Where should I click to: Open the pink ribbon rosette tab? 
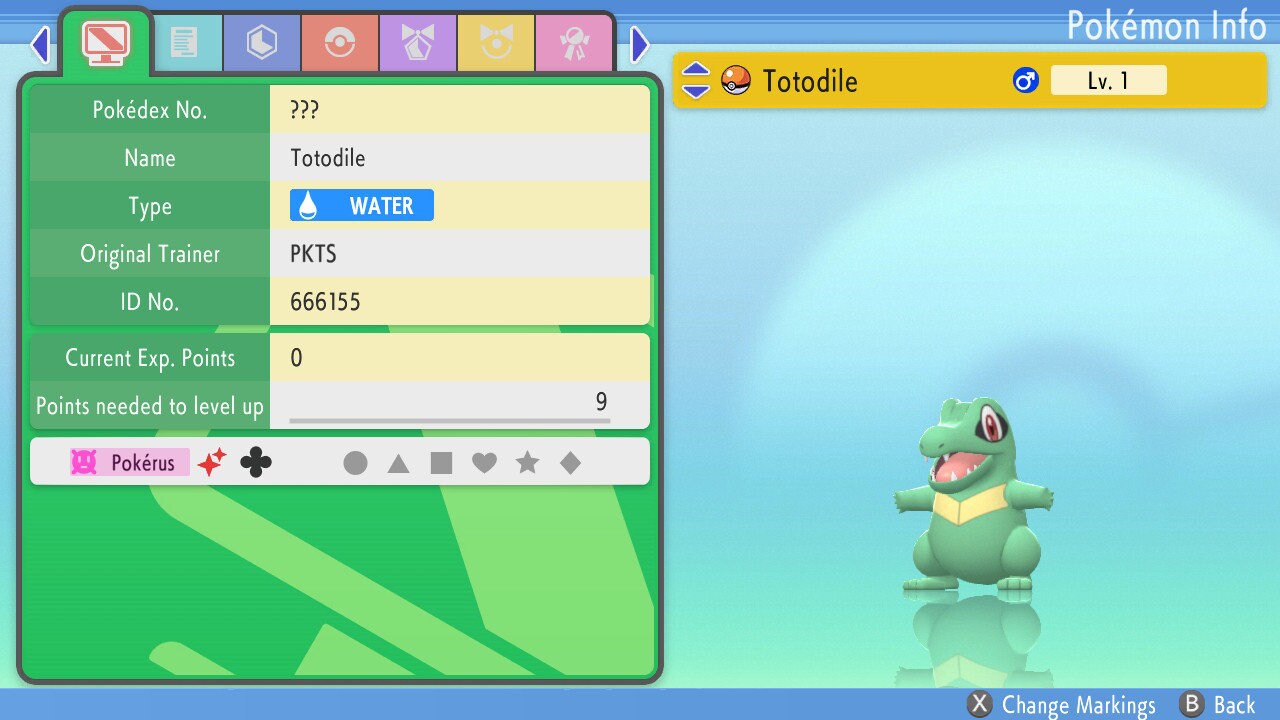tap(574, 44)
